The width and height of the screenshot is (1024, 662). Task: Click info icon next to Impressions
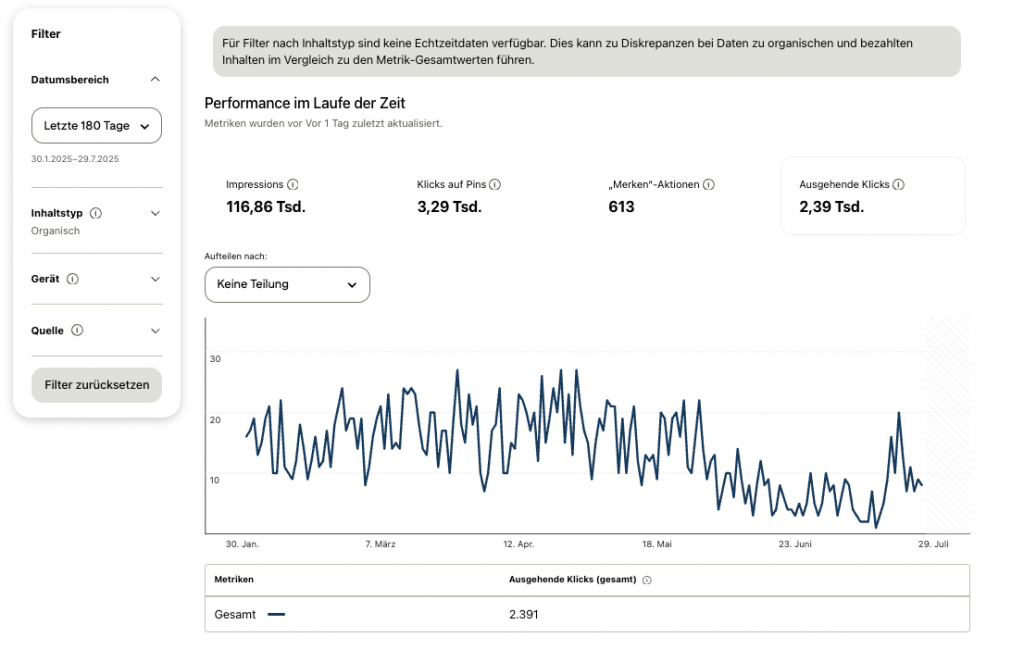[x=293, y=185]
